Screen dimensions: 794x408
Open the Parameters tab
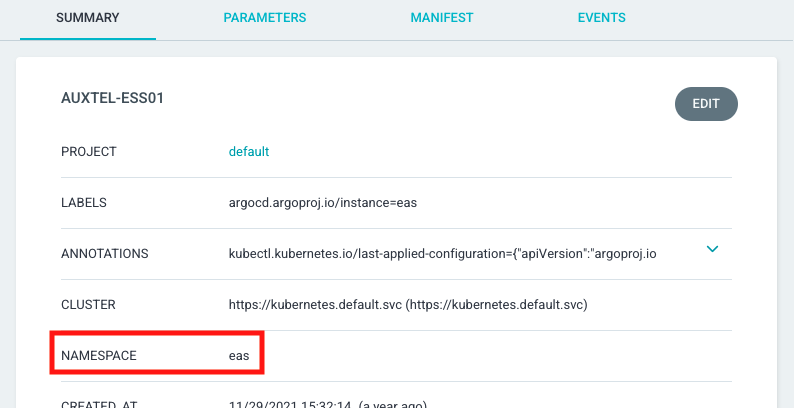[x=265, y=18]
